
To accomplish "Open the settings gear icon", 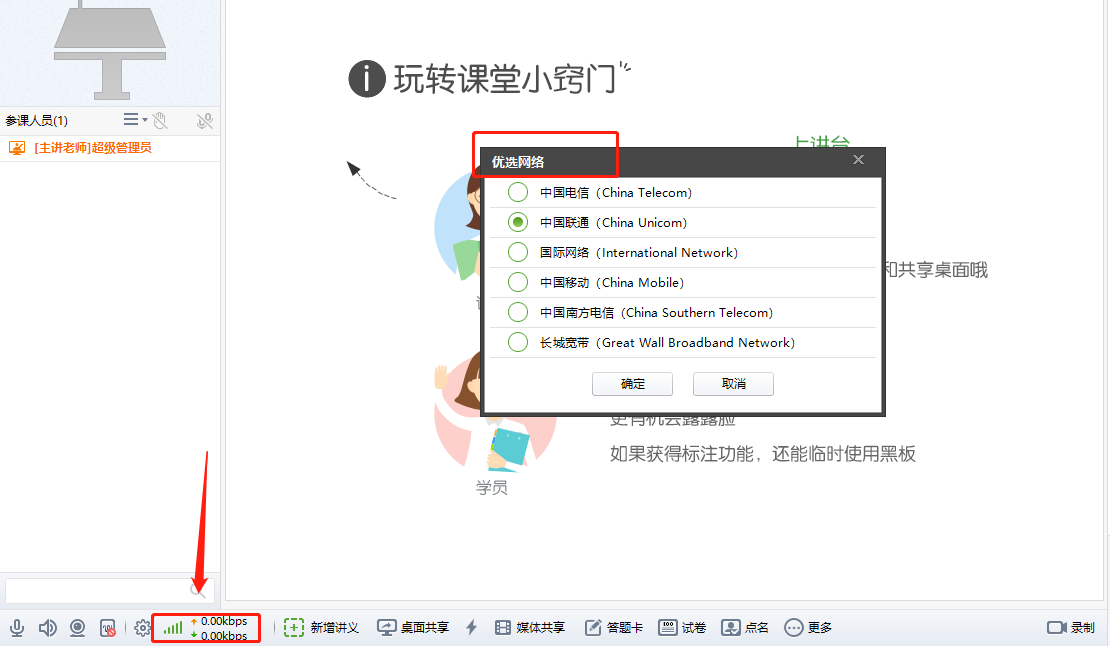I will point(142,628).
